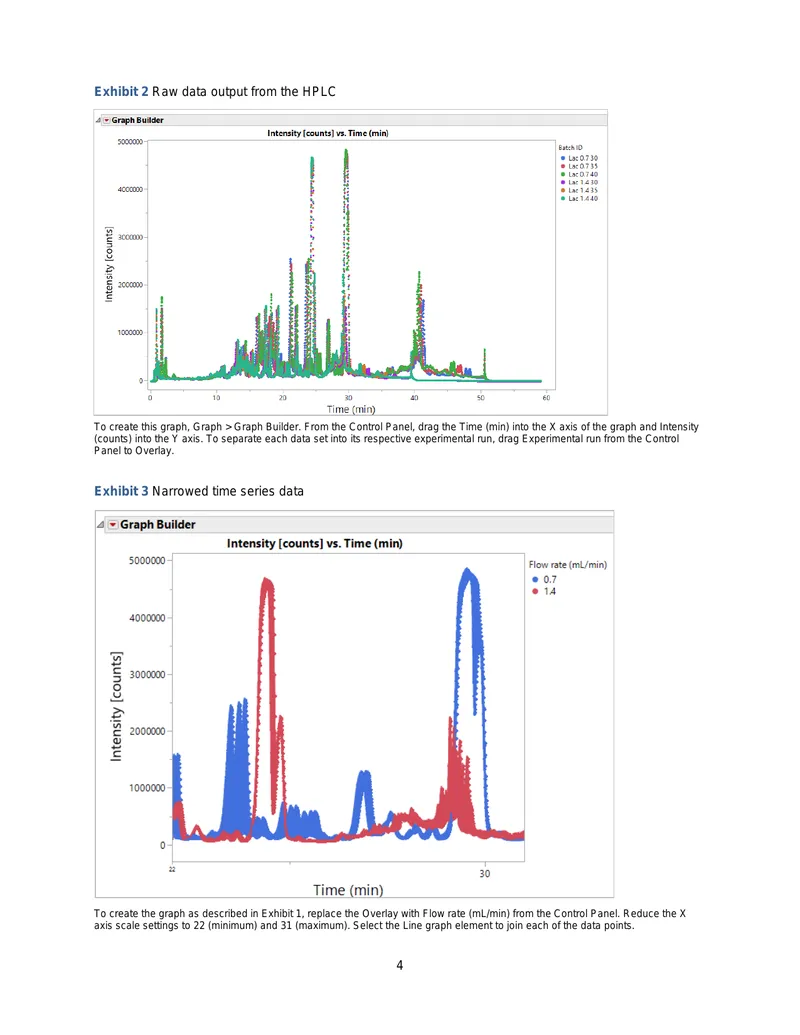Click the '40' tick on Exhibit 2 X axis
Image resolution: width=800 pixels, height=1035 pixels.
(x=415, y=398)
